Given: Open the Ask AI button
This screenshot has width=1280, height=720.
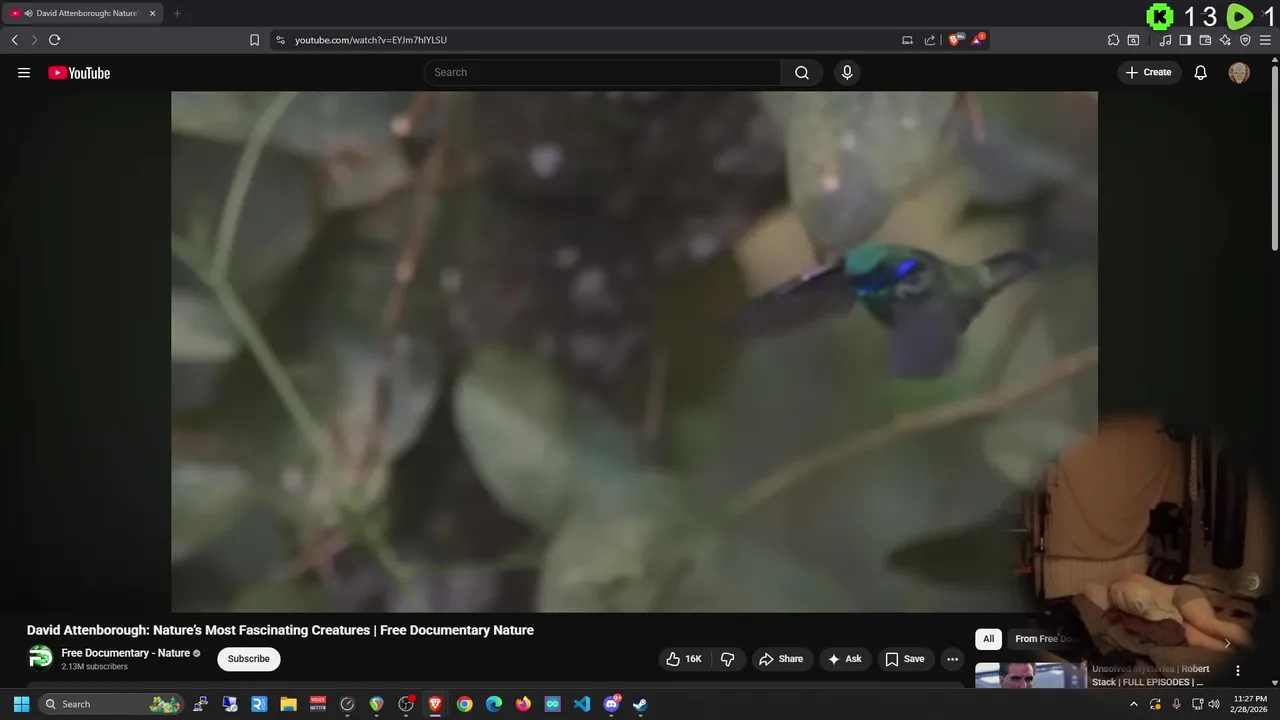Looking at the screenshot, I should pyautogui.click(x=845, y=659).
